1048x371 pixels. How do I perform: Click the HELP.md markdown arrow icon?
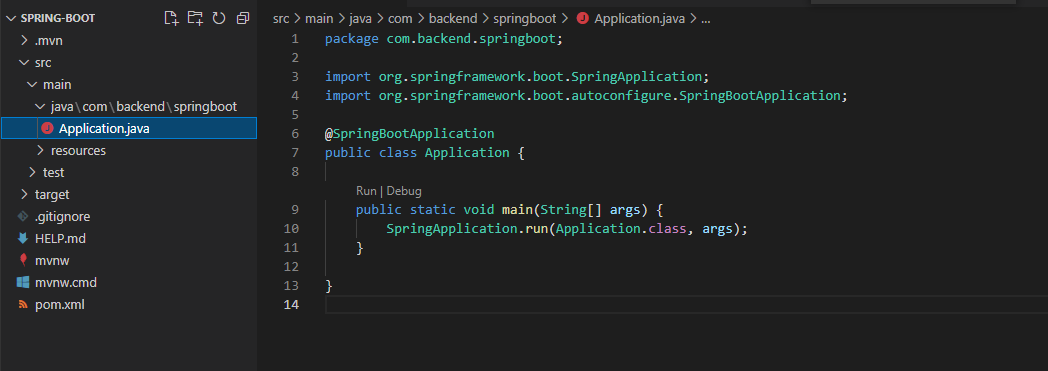tap(23, 239)
